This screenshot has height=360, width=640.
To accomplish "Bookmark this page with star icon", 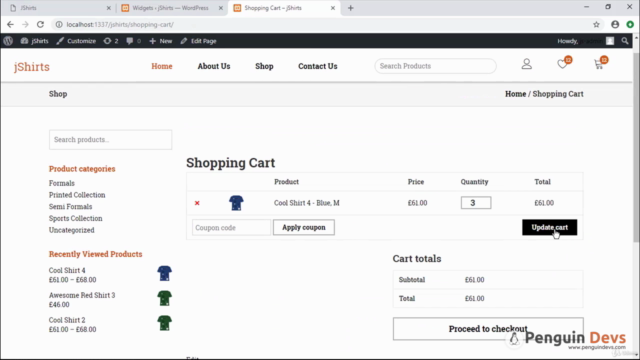I will pyautogui.click(x=596, y=24).
